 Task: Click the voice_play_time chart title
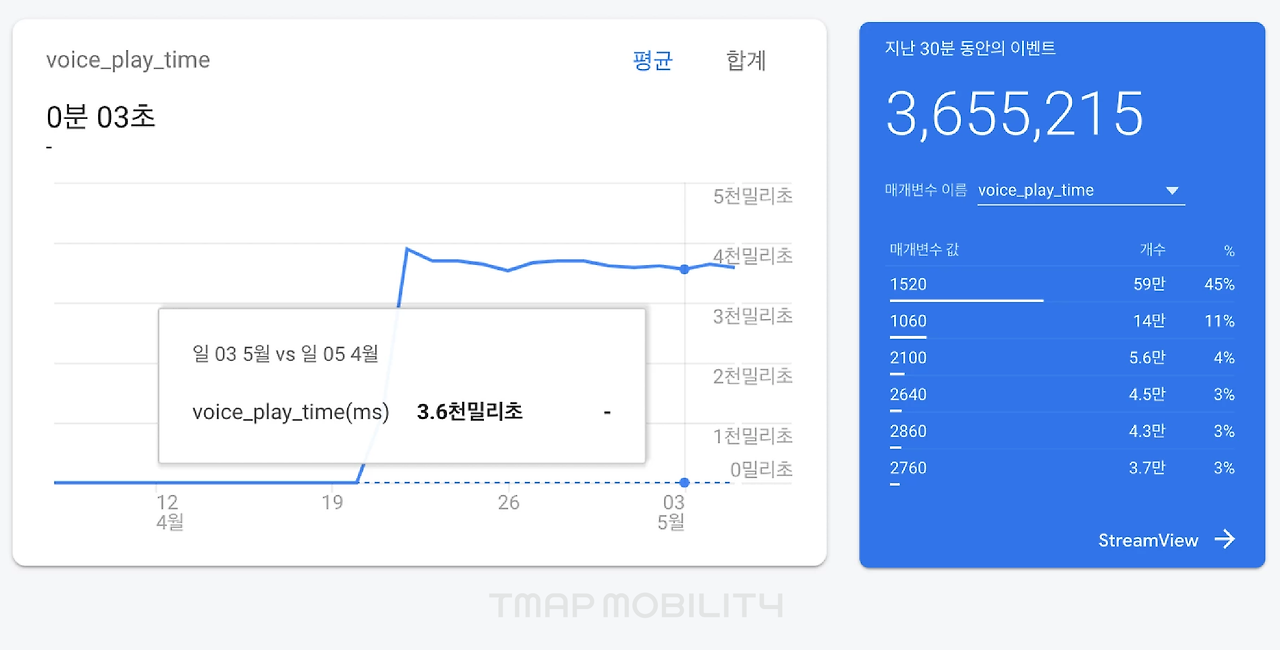[x=127, y=60]
